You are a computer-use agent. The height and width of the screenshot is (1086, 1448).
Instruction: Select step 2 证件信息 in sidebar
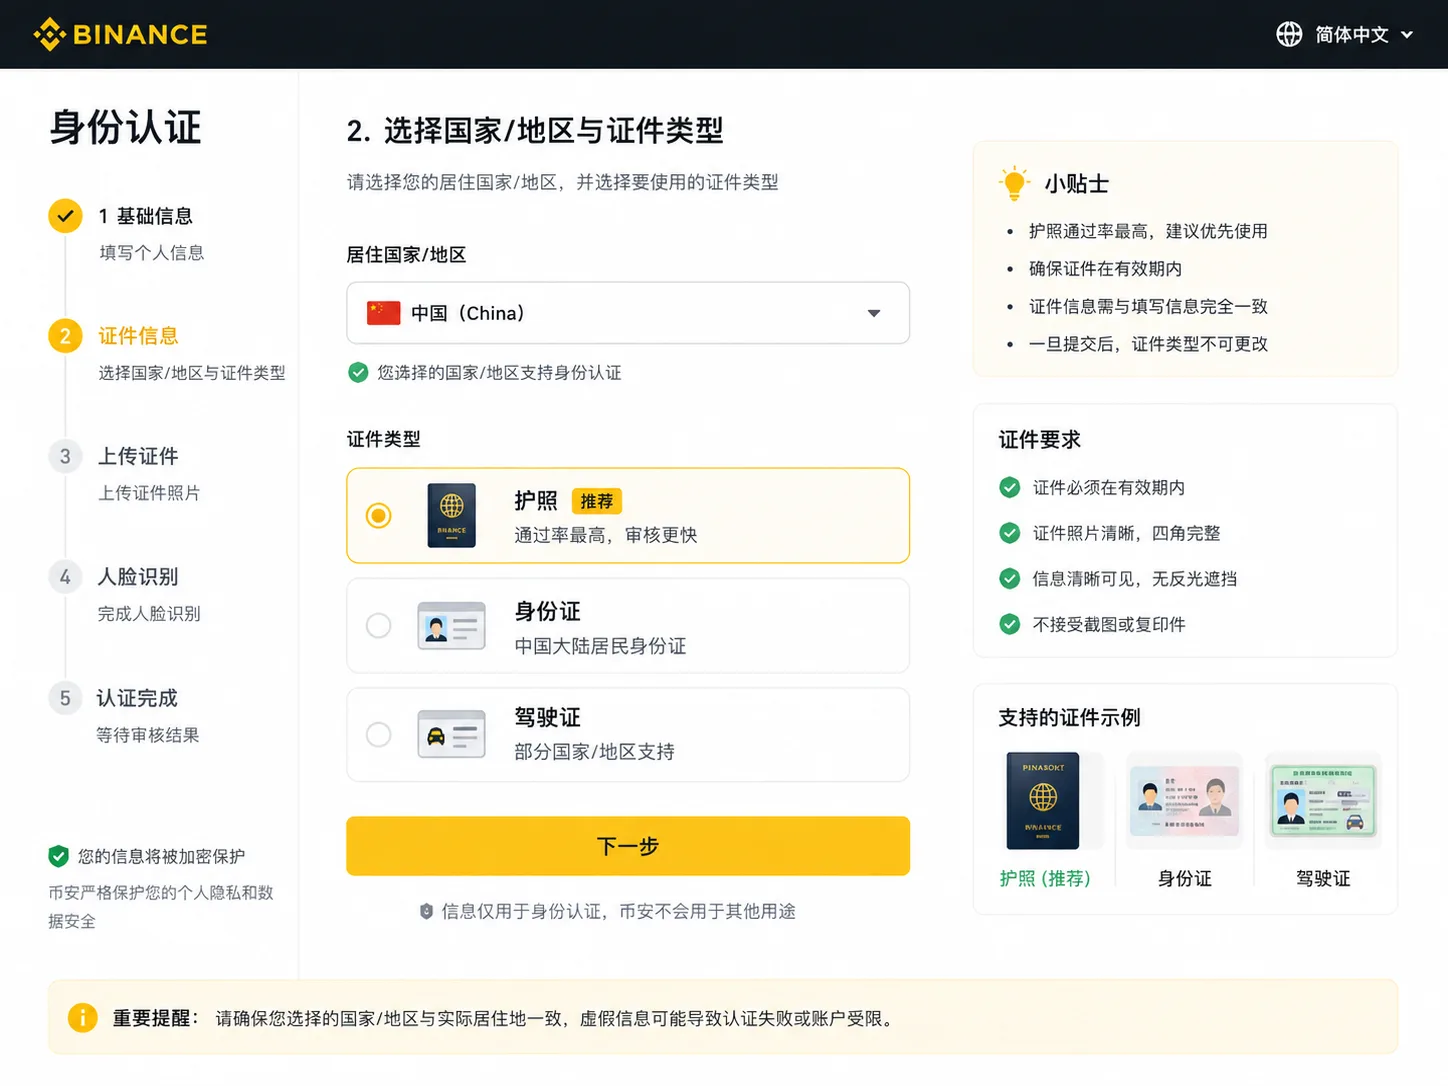pyautogui.click(x=138, y=336)
